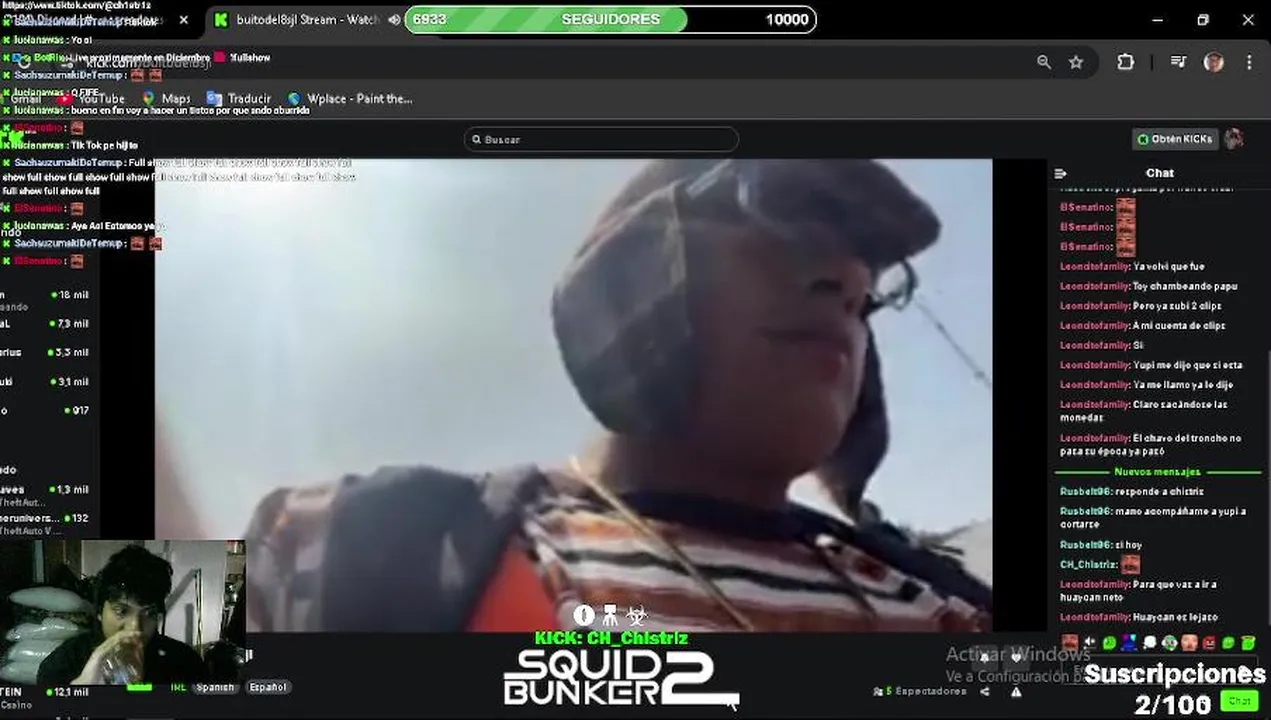
Task: Select the last green emote in emote bar
Action: point(1249,642)
